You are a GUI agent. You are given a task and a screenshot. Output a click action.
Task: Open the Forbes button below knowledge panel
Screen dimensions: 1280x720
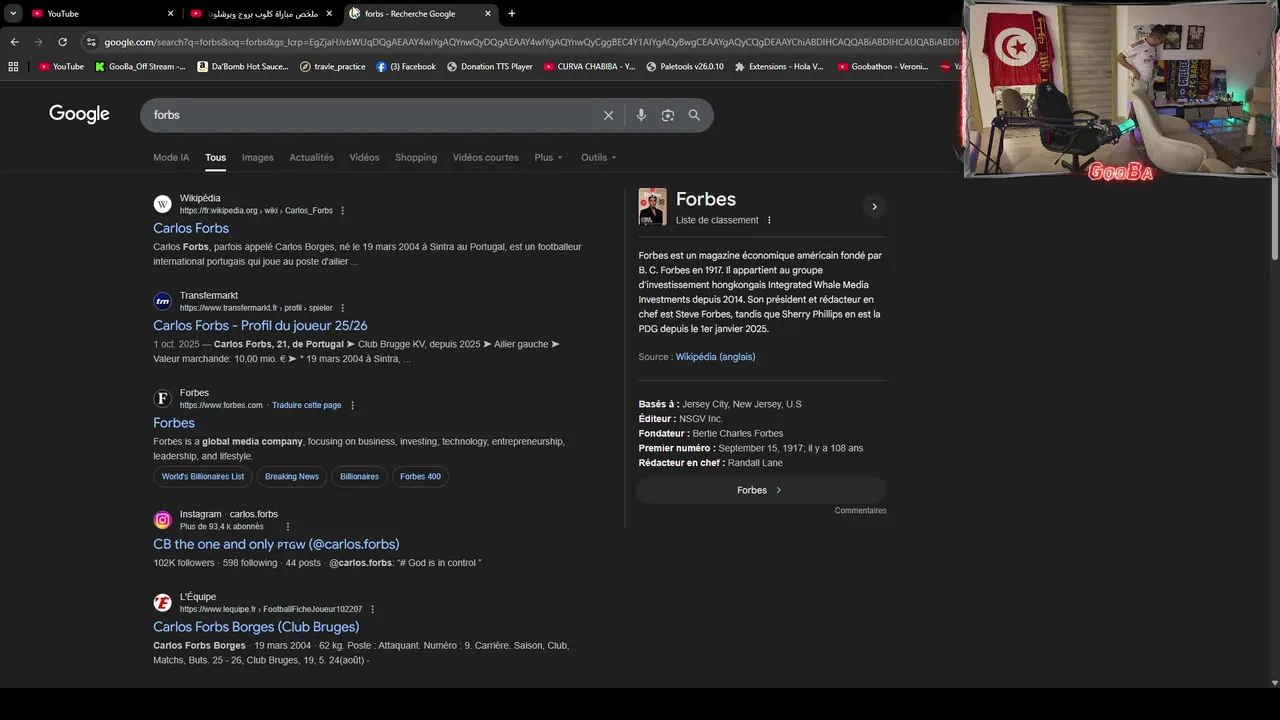pos(761,490)
